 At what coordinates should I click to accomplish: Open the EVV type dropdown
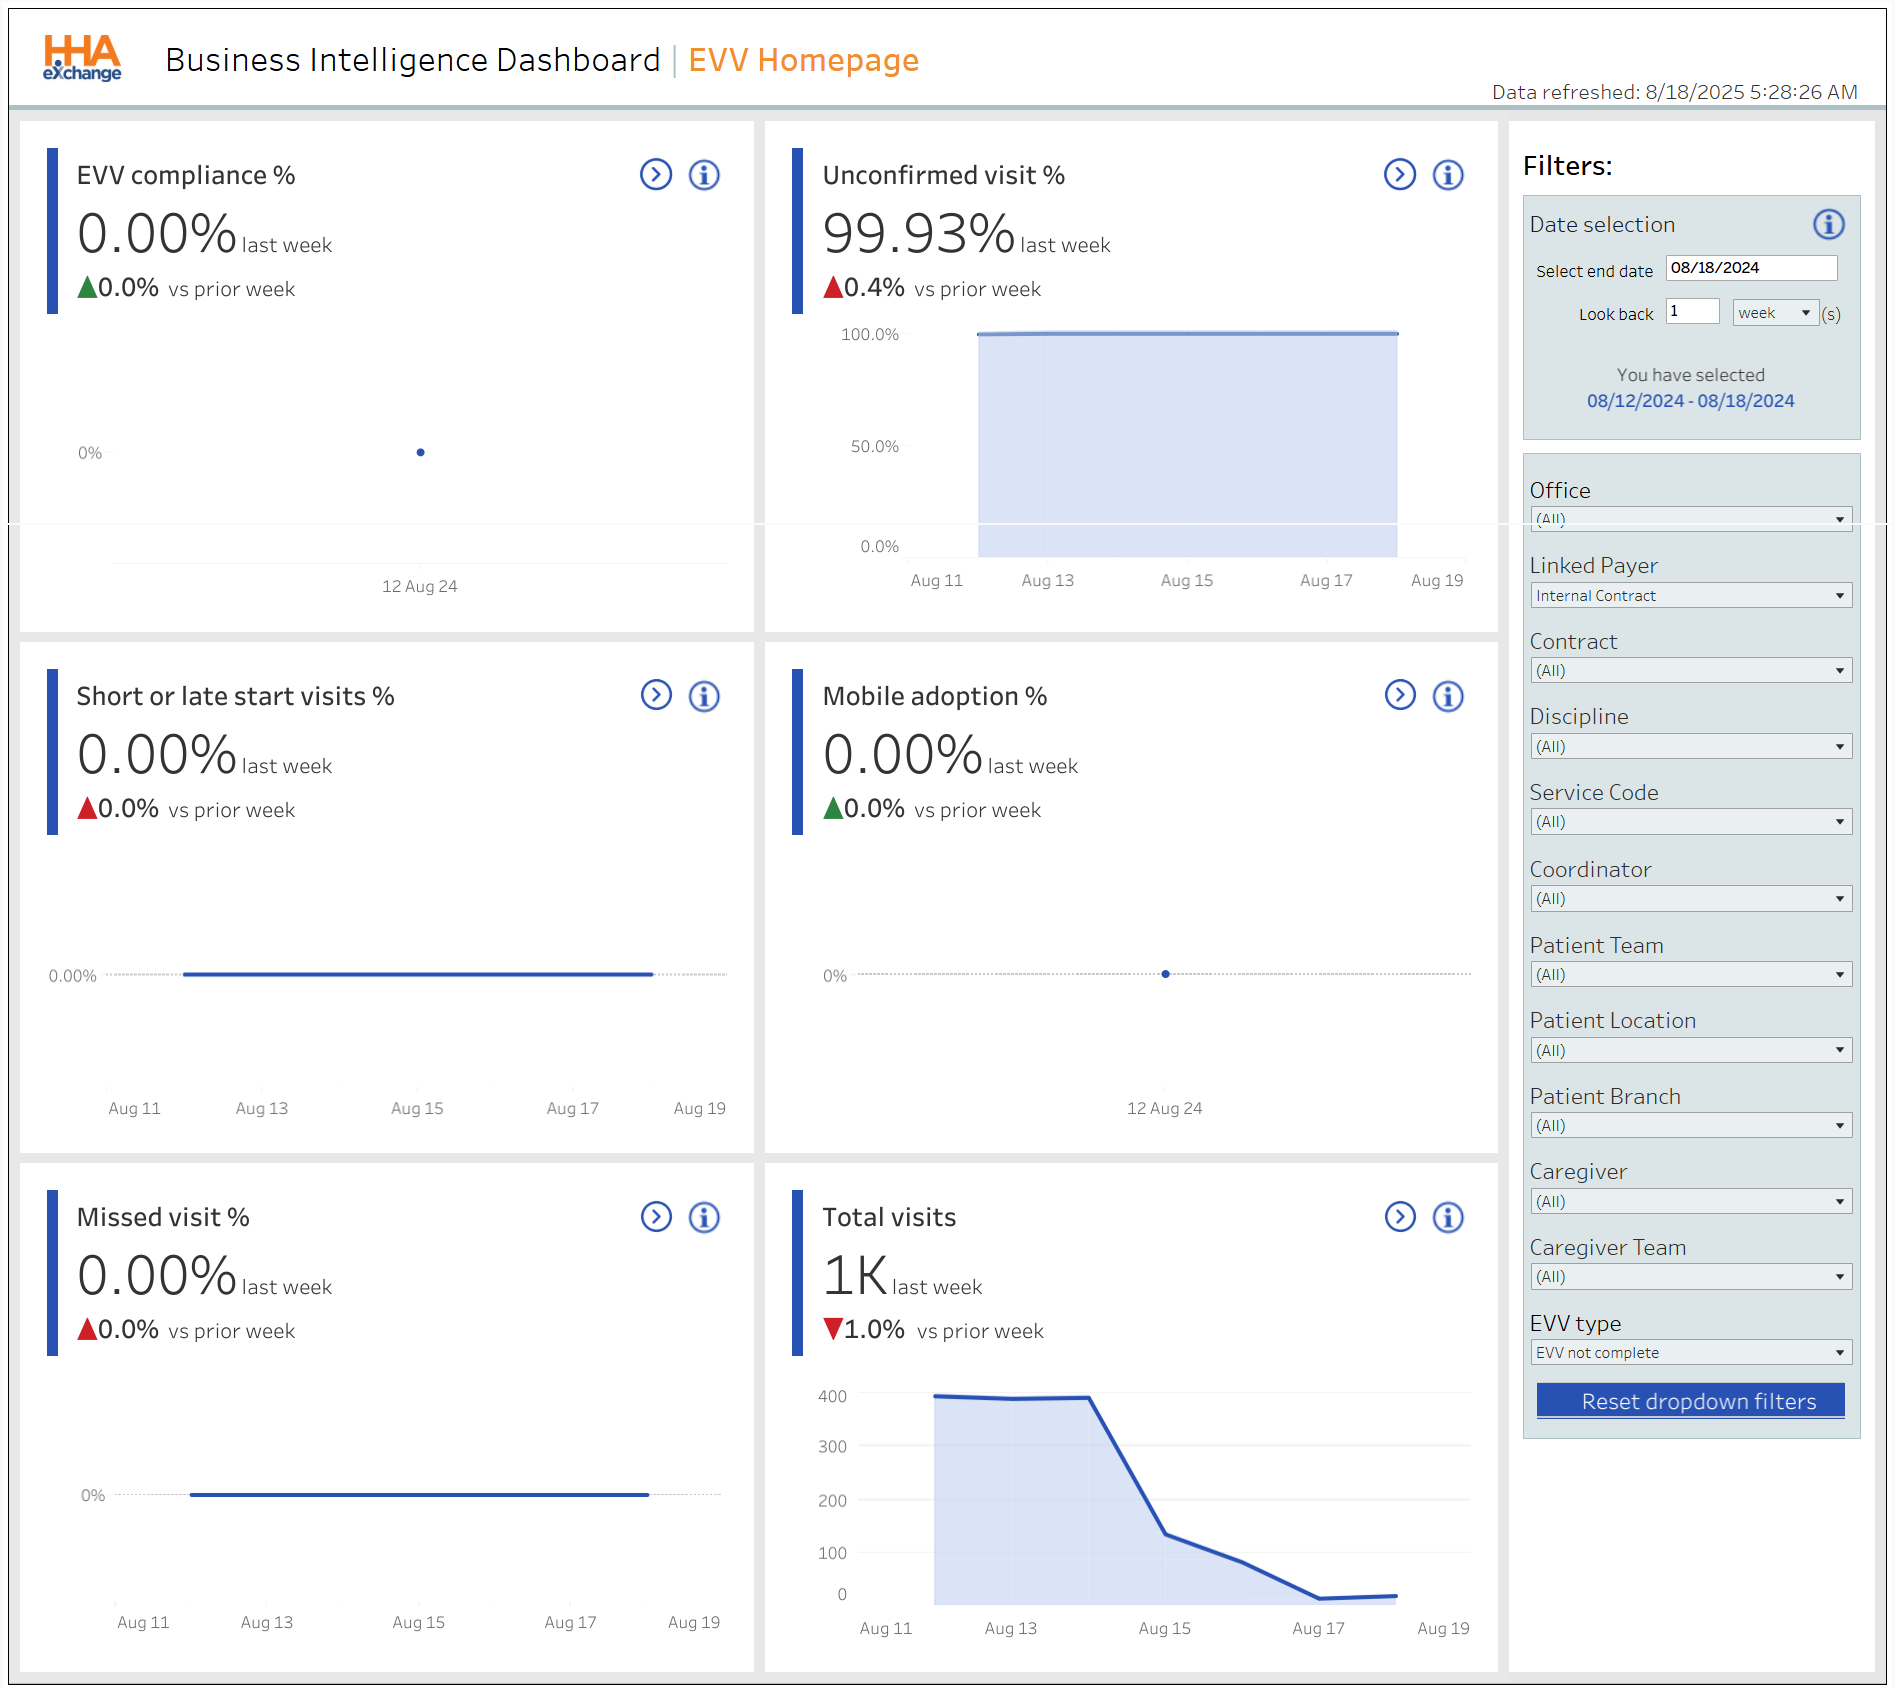(1690, 1353)
